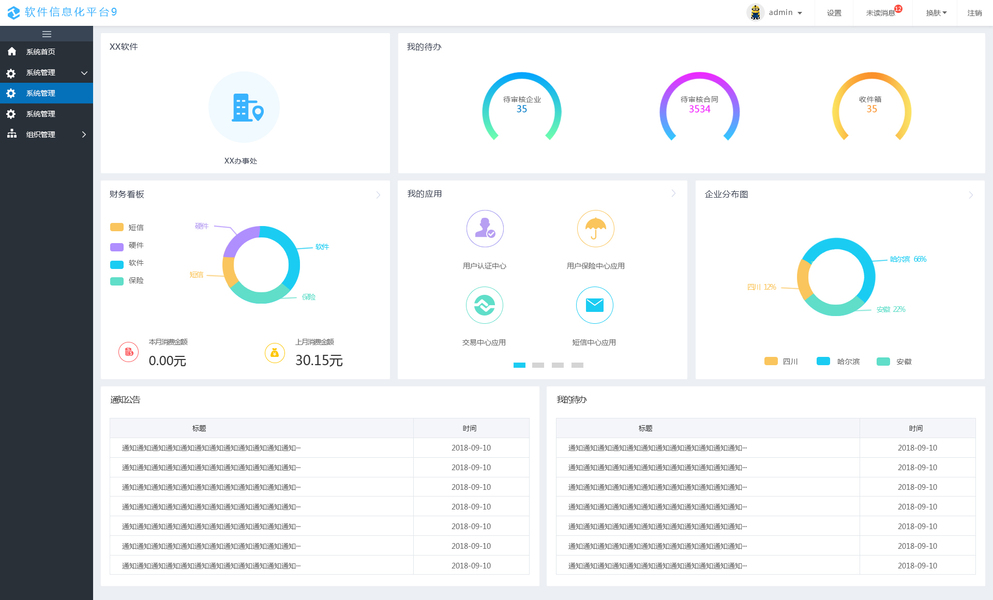993x600 pixels.
Task: Open the 待审核合同 gauge showing 3534
Action: (699, 106)
